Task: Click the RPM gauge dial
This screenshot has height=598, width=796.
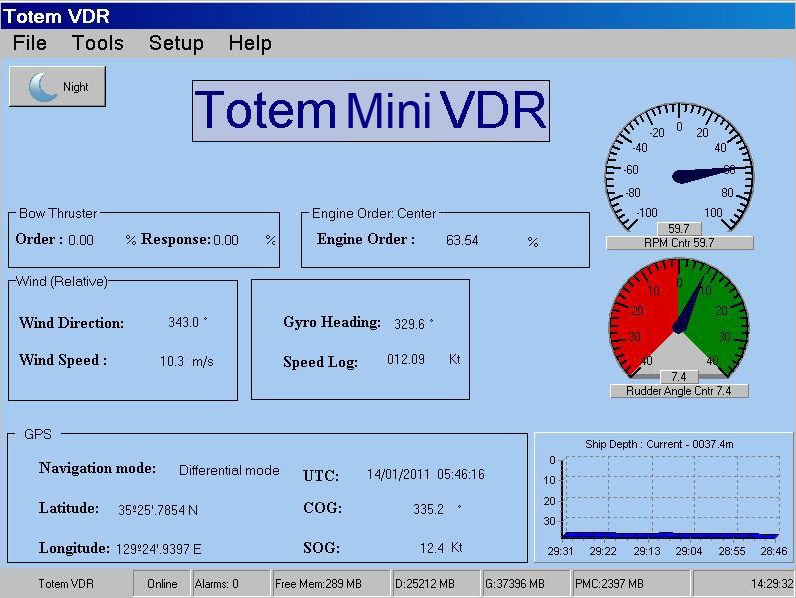Action: pyautogui.click(x=679, y=167)
